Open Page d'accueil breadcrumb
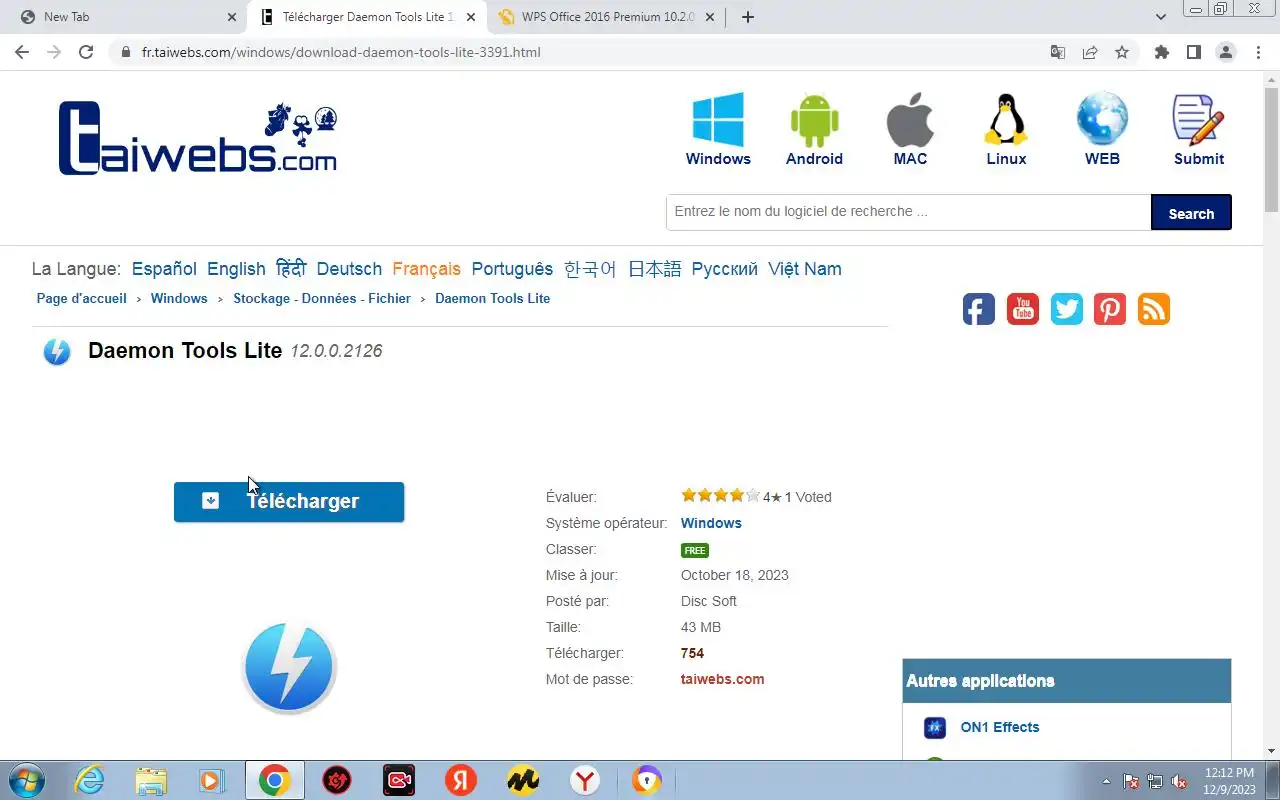Viewport: 1280px width, 800px height. [x=82, y=298]
